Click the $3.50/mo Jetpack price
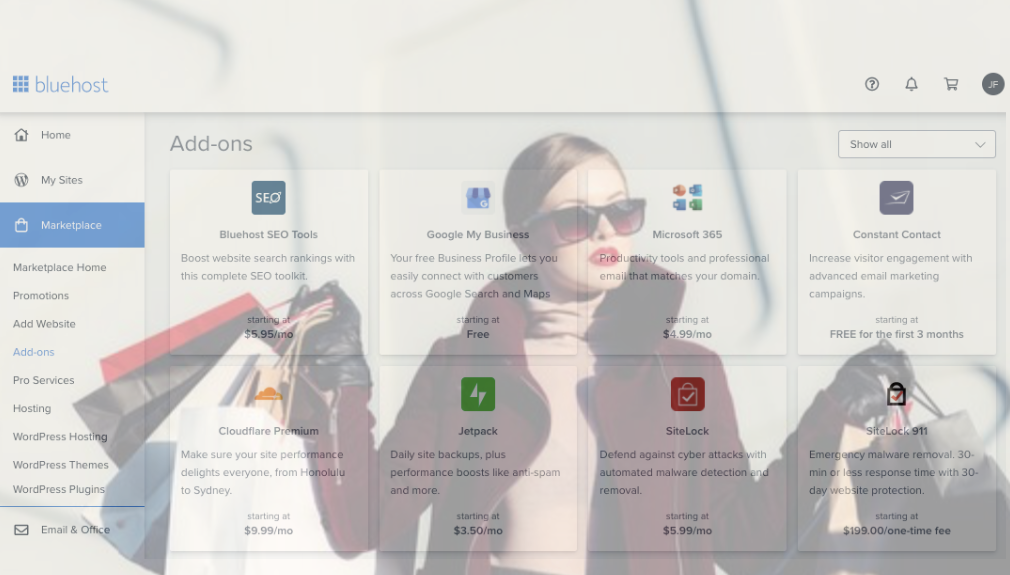Viewport: 1010px width, 575px height. (x=478, y=531)
